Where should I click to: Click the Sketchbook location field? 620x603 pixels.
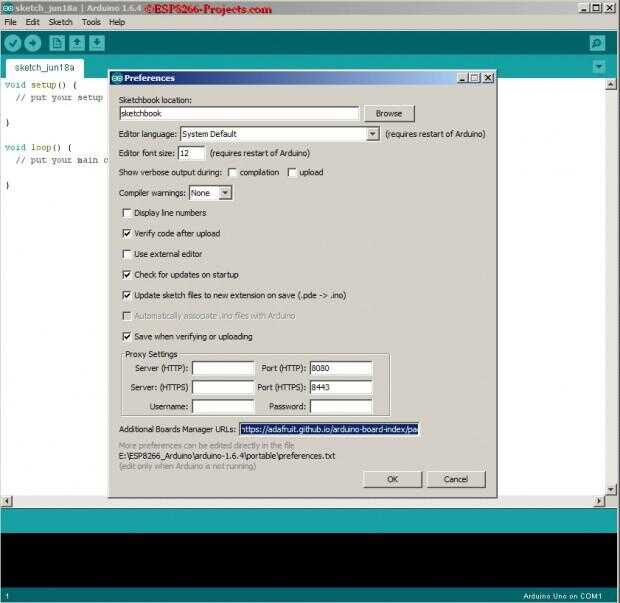tap(239, 113)
